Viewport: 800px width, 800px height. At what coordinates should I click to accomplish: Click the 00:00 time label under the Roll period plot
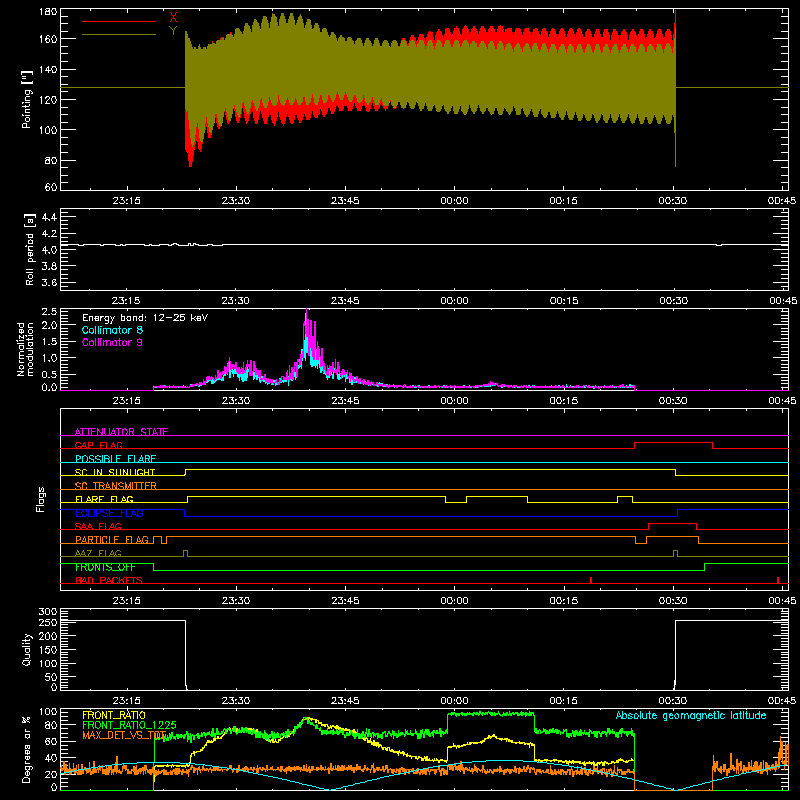(454, 301)
